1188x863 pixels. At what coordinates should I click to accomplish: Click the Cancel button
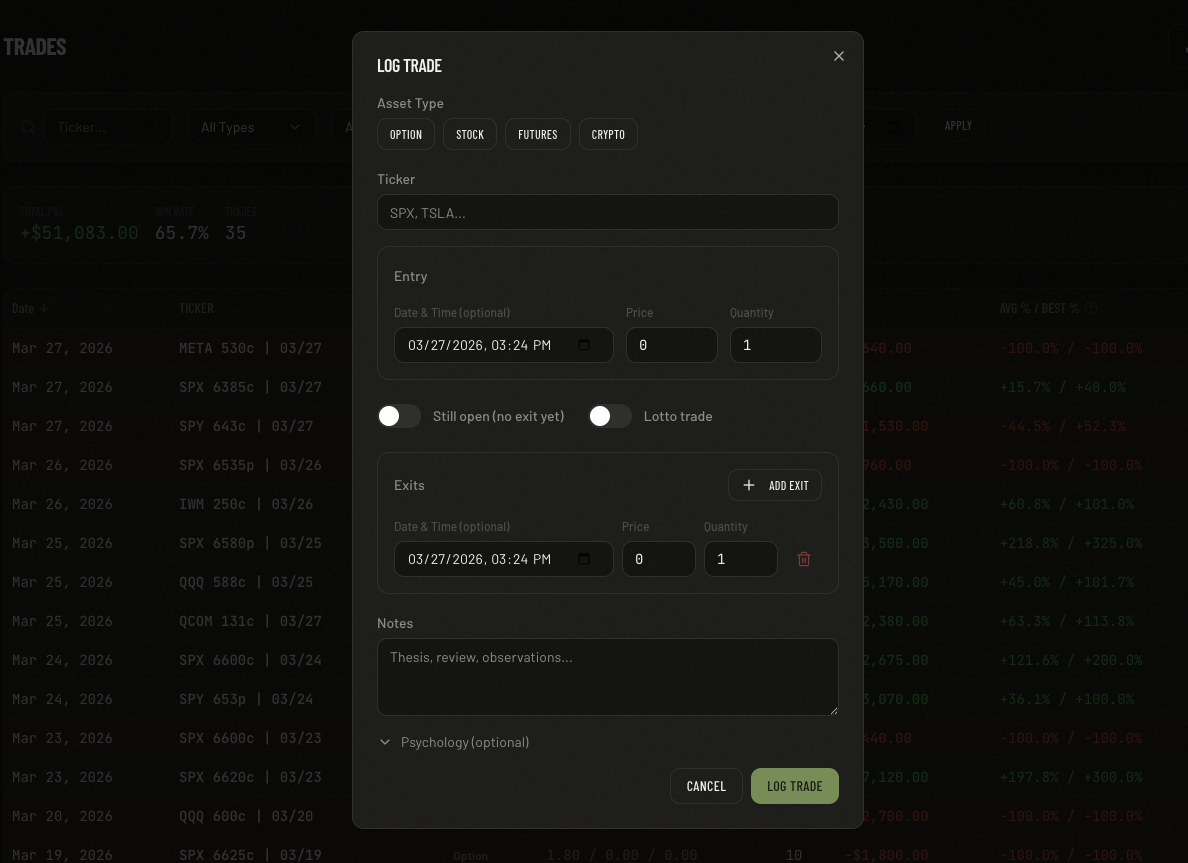pyautogui.click(x=706, y=786)
